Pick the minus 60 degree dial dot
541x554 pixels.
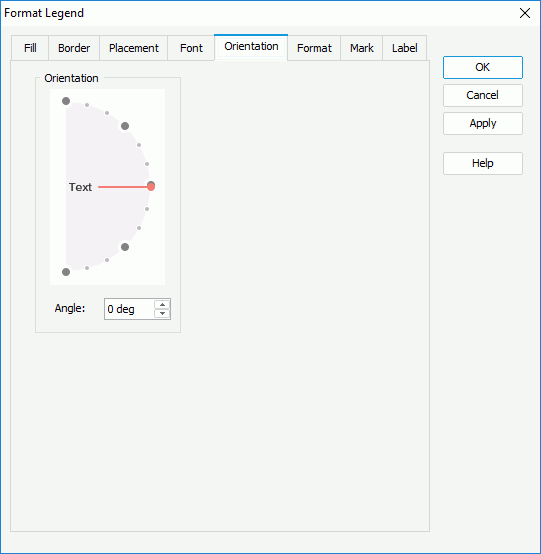(x=107, y=260)
